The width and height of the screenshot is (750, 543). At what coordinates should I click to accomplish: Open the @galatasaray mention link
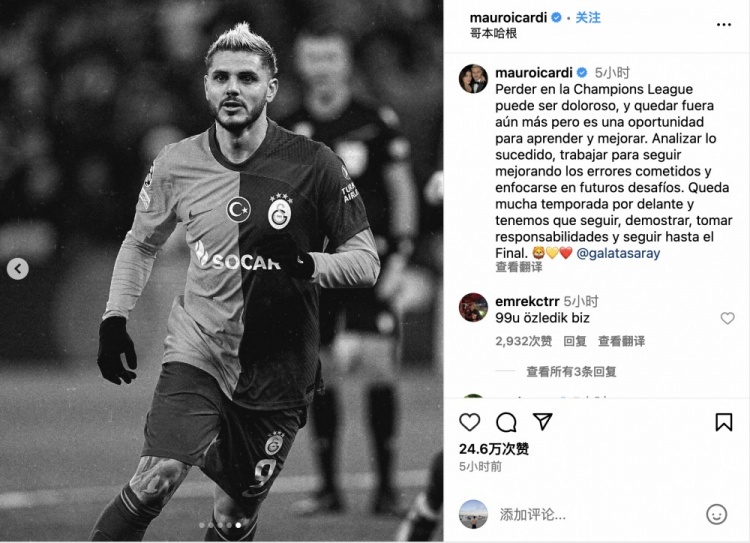point(618,253)
